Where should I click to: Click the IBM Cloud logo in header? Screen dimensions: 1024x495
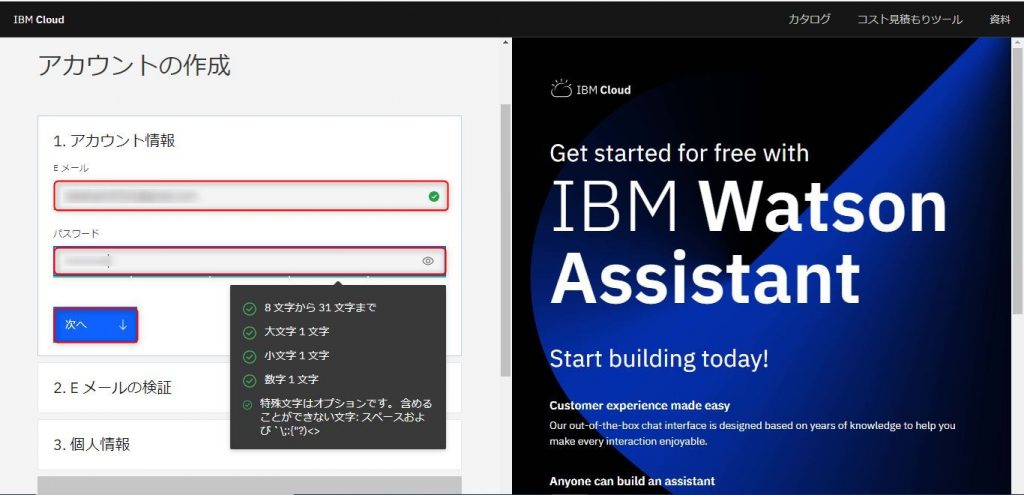coord(39,20)
